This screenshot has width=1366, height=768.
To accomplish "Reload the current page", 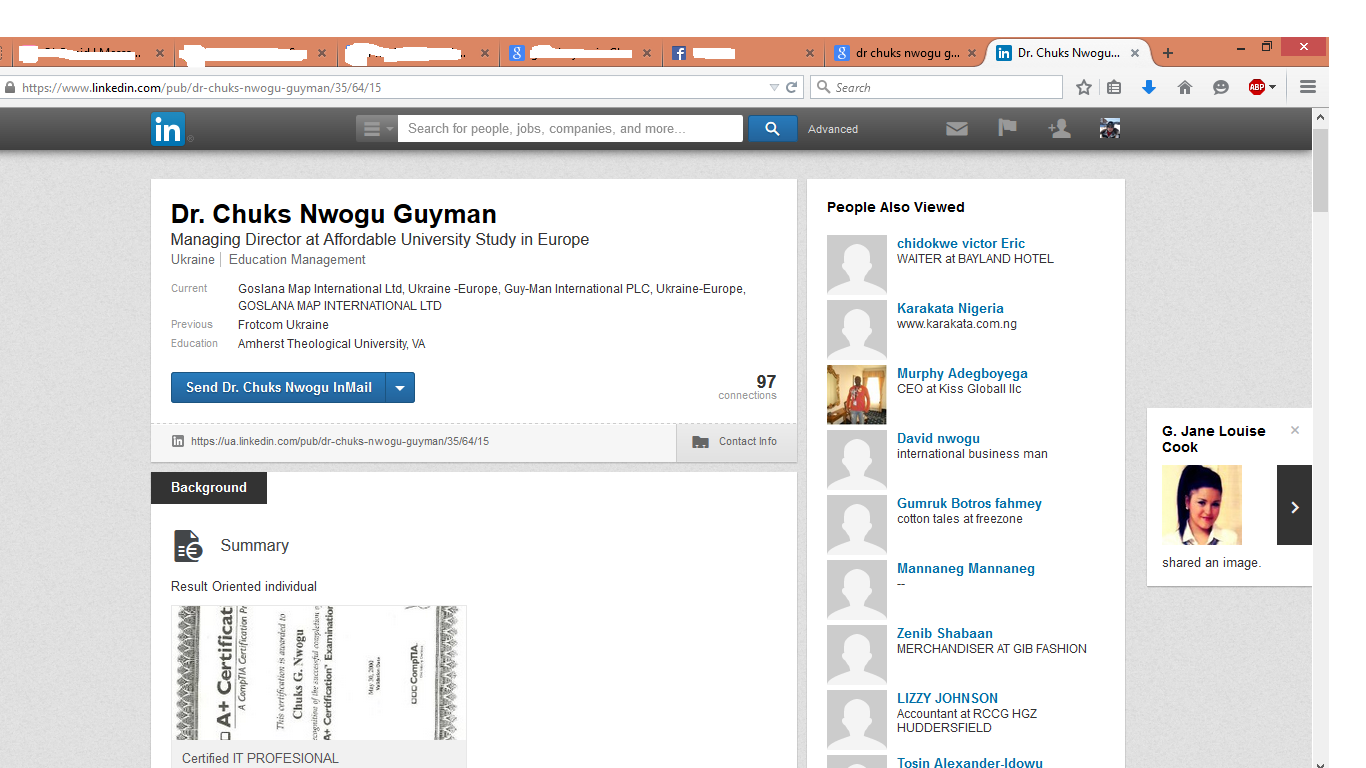I will pos(791,88).
